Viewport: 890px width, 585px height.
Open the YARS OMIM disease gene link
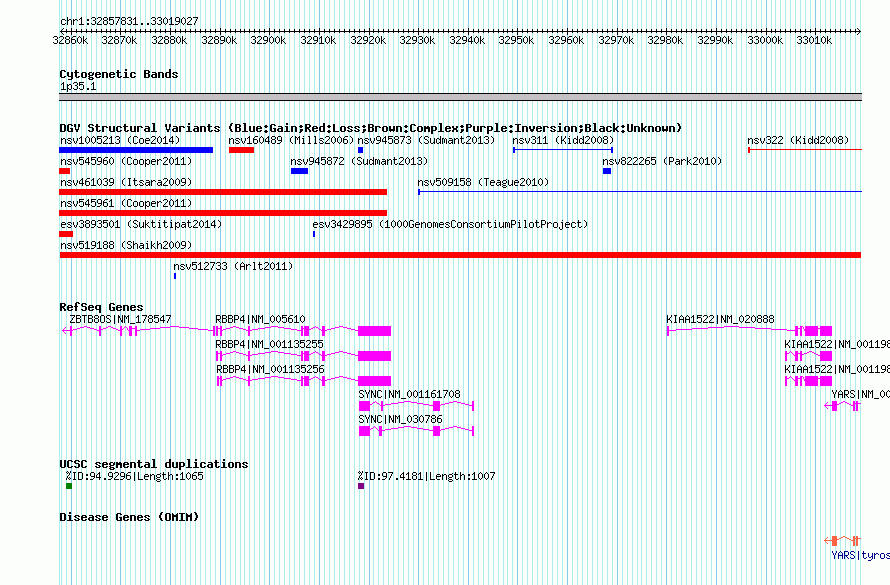(860, 555)
